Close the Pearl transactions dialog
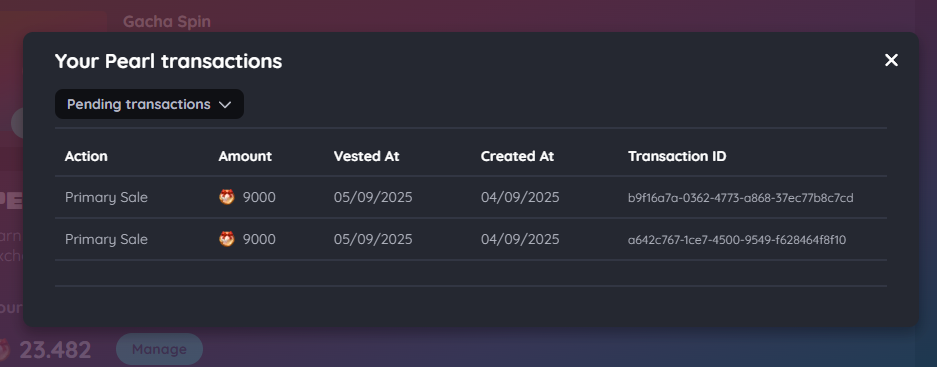937x367 pixels. click(x=891, y=60)
